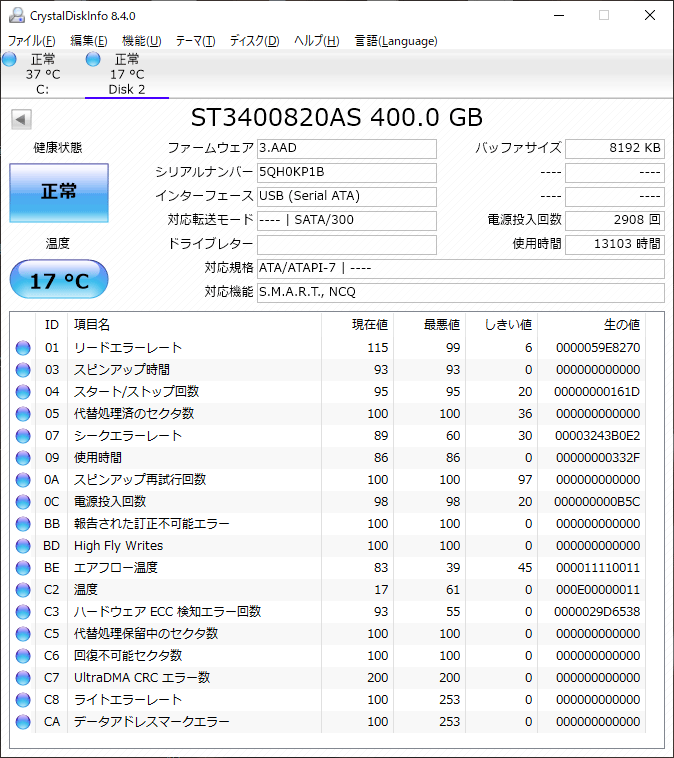Click the buffer size field 8192 KB
Image resolution: width=674 pixels, height=758 pixels.
tap(615, 148)
